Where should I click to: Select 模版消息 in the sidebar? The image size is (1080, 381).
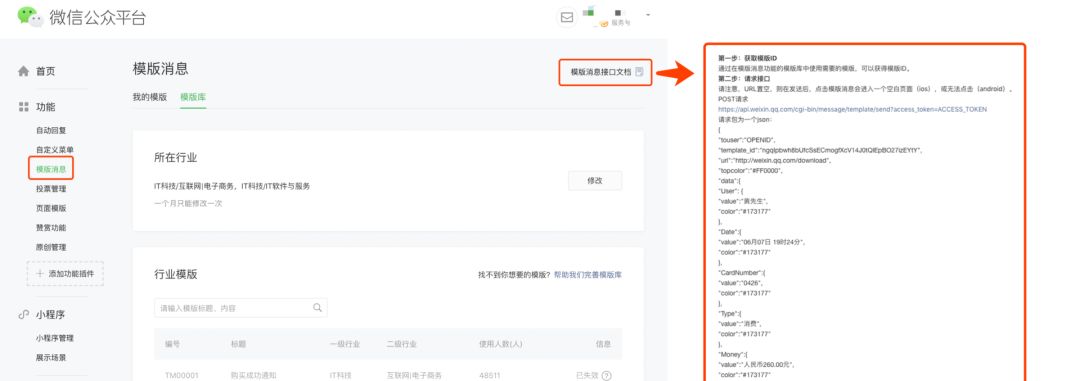click(51, 169)
